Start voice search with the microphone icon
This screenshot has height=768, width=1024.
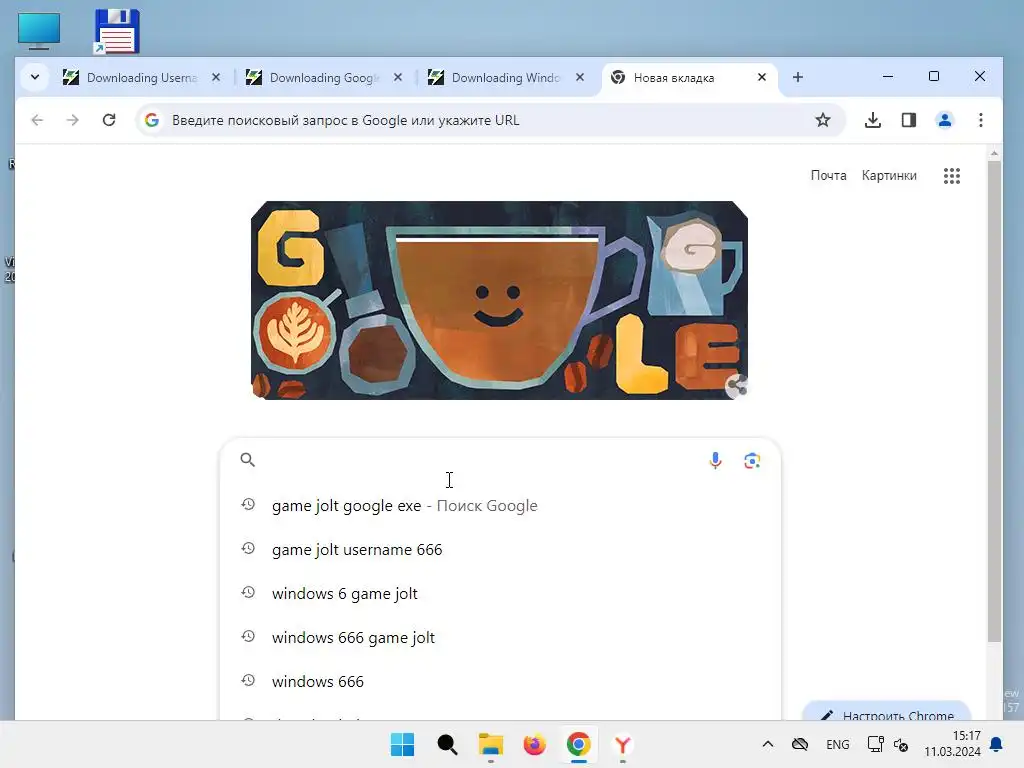(x=715, y=460)
